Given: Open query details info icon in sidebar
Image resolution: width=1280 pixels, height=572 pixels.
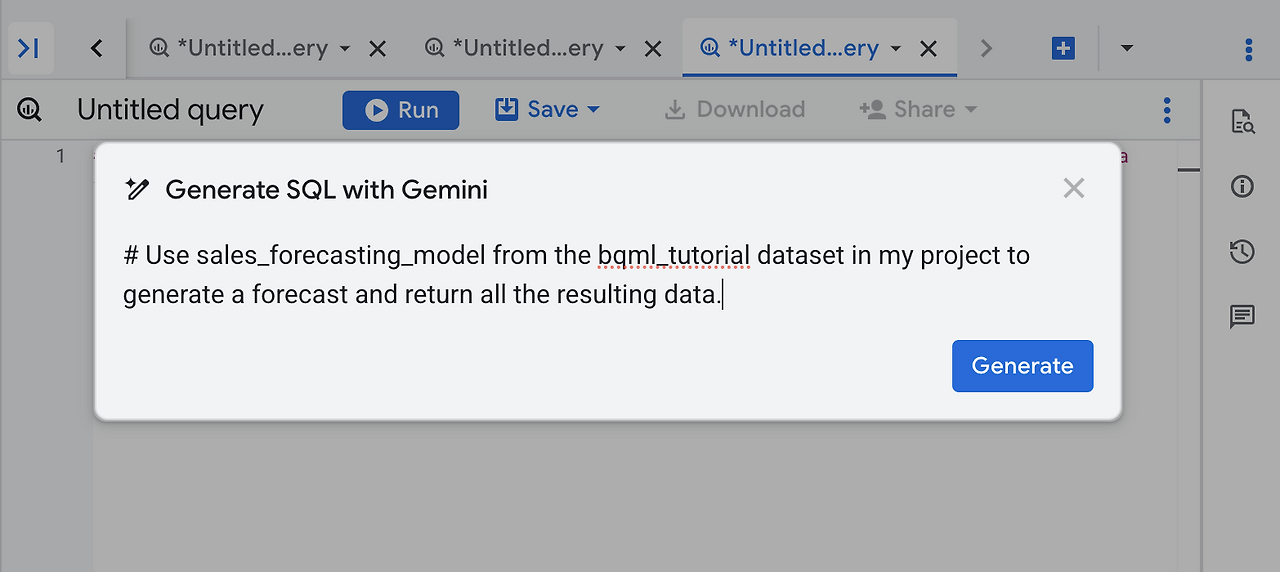Looking at the screenshot, I should [1242, 186].
